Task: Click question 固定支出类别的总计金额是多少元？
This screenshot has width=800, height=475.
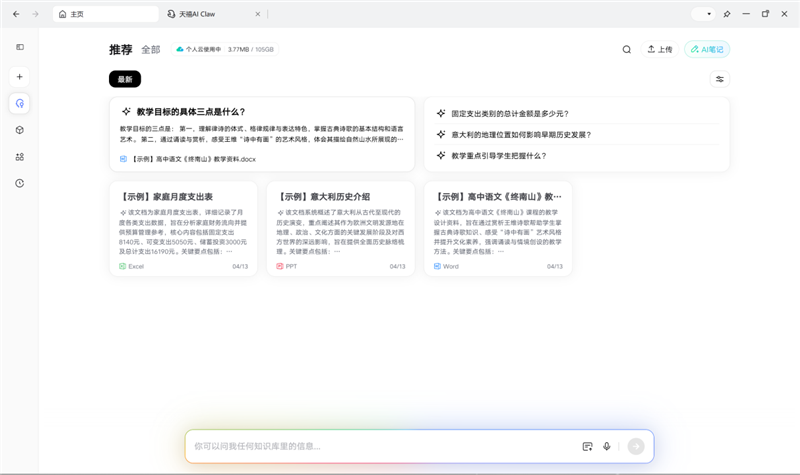Action: click(x=510, y=114)
